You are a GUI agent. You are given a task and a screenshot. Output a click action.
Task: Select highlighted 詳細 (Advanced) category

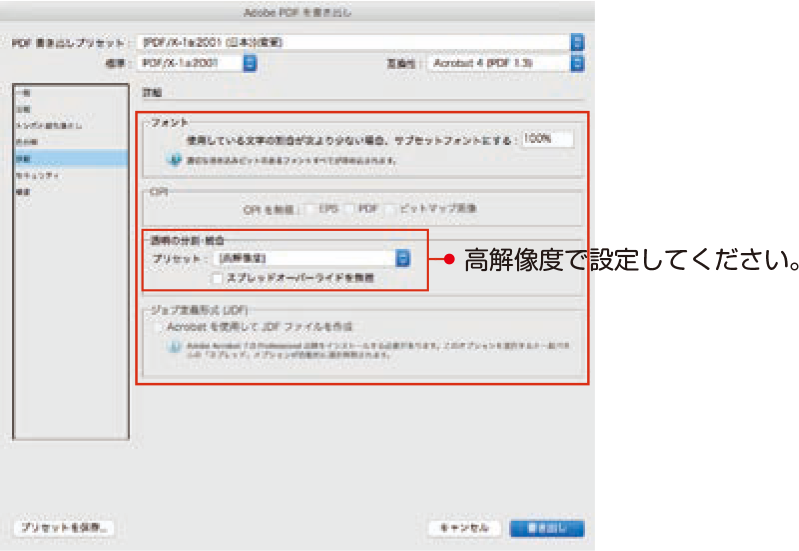[70, 159]
